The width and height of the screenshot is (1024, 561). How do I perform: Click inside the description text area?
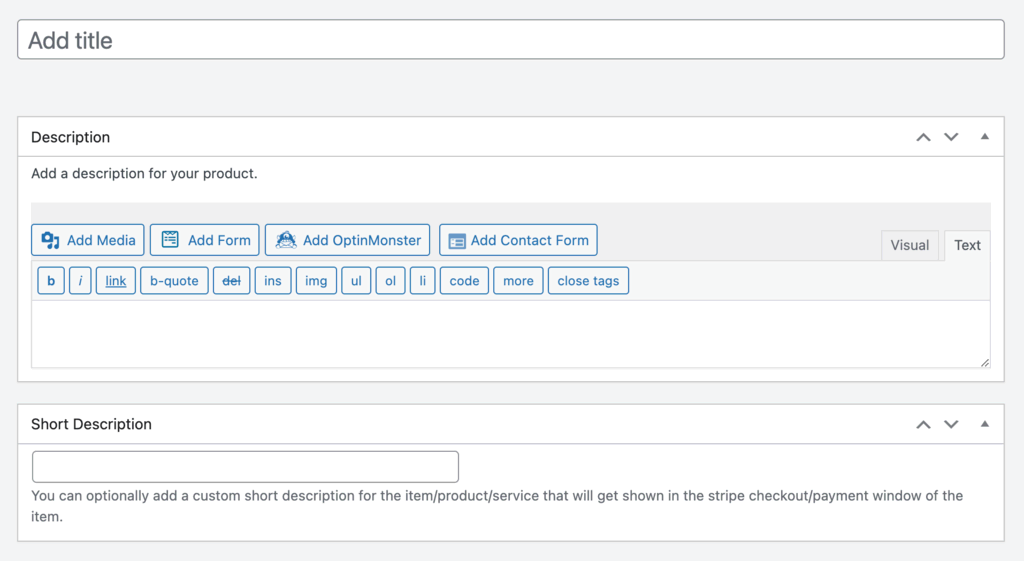point(511,334)
